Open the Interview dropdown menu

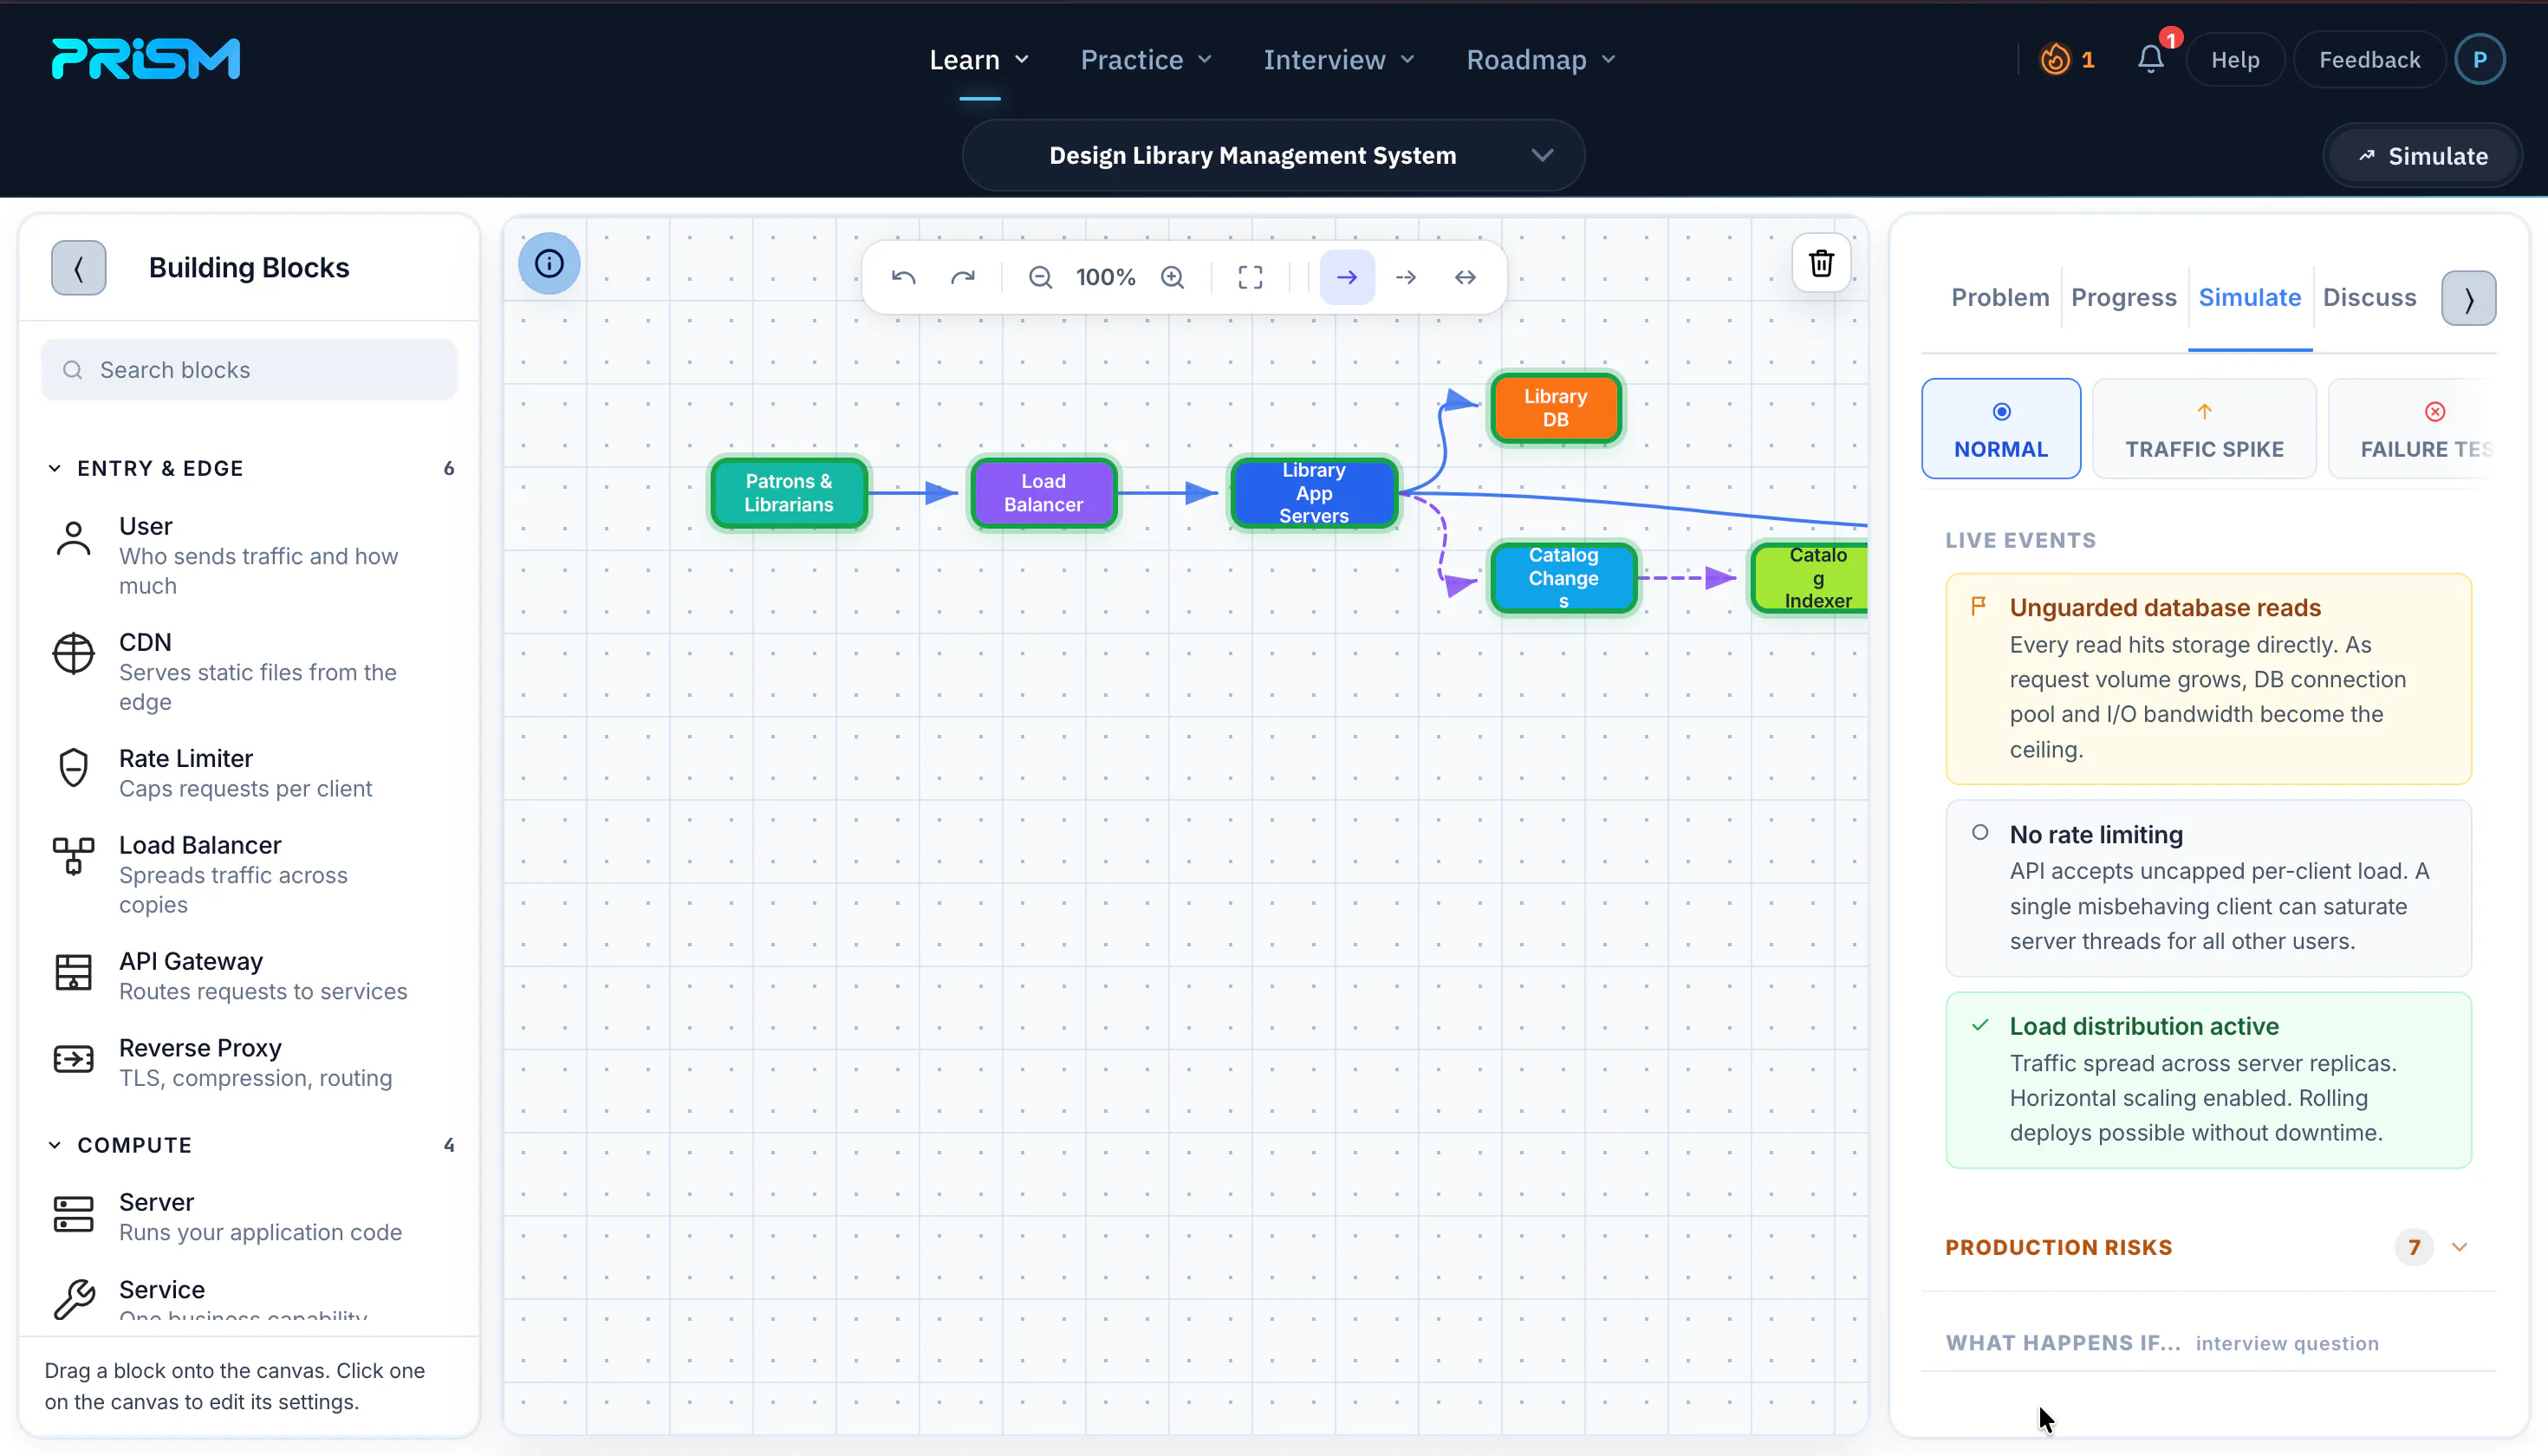pos(1339,60)
